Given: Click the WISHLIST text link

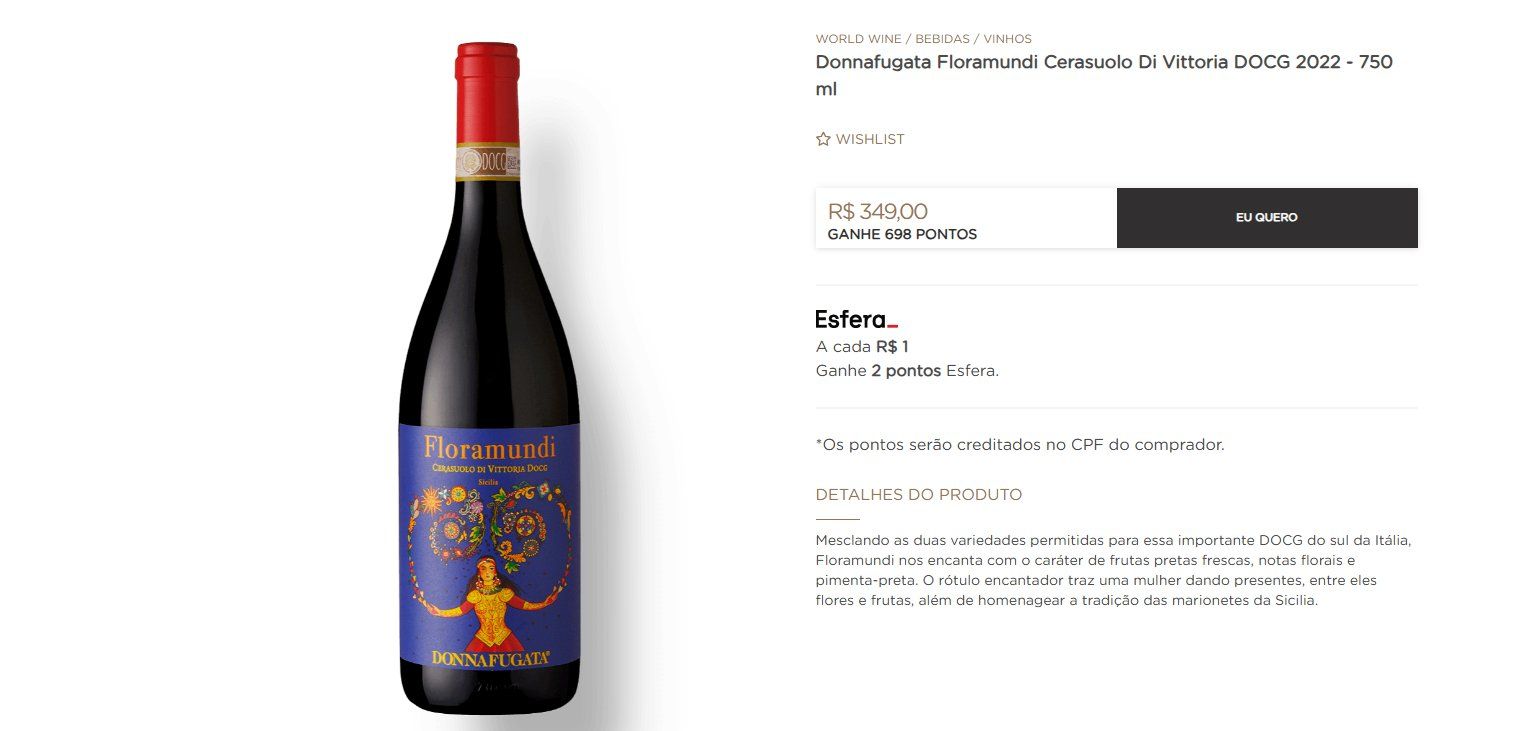Looking at the screenshot, I should (870, 139).
